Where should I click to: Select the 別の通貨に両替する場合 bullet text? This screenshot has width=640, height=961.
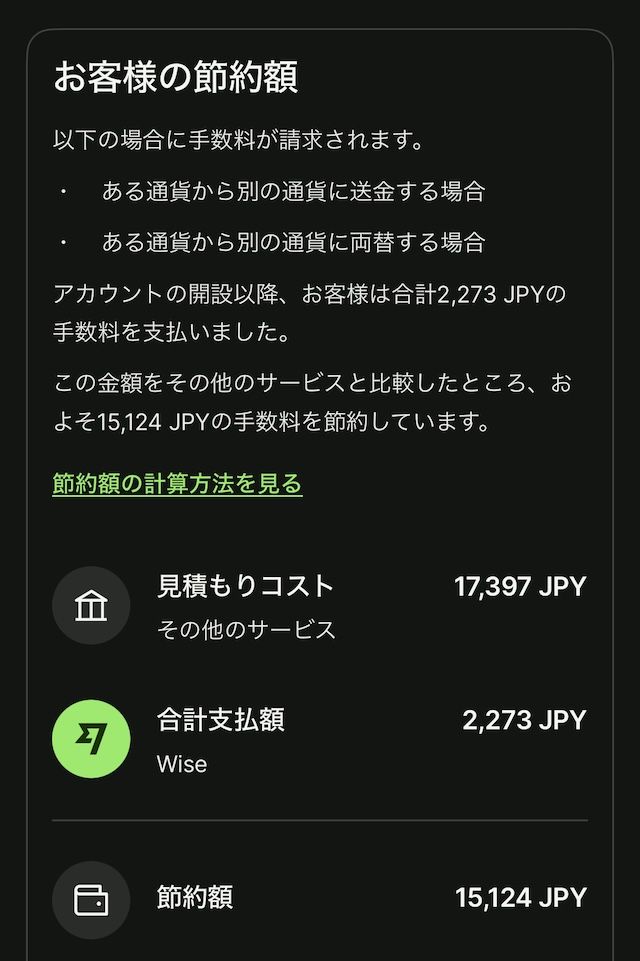tap(293, 242)
